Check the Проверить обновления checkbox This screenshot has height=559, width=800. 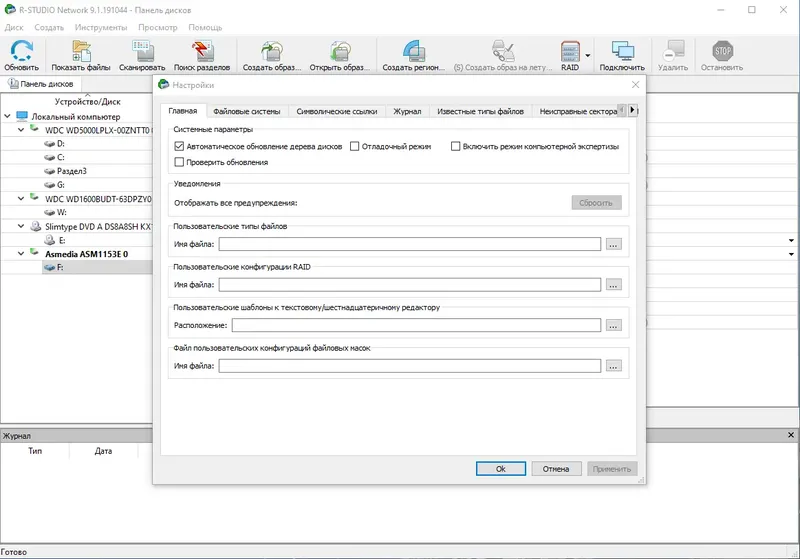coord(179,162)
